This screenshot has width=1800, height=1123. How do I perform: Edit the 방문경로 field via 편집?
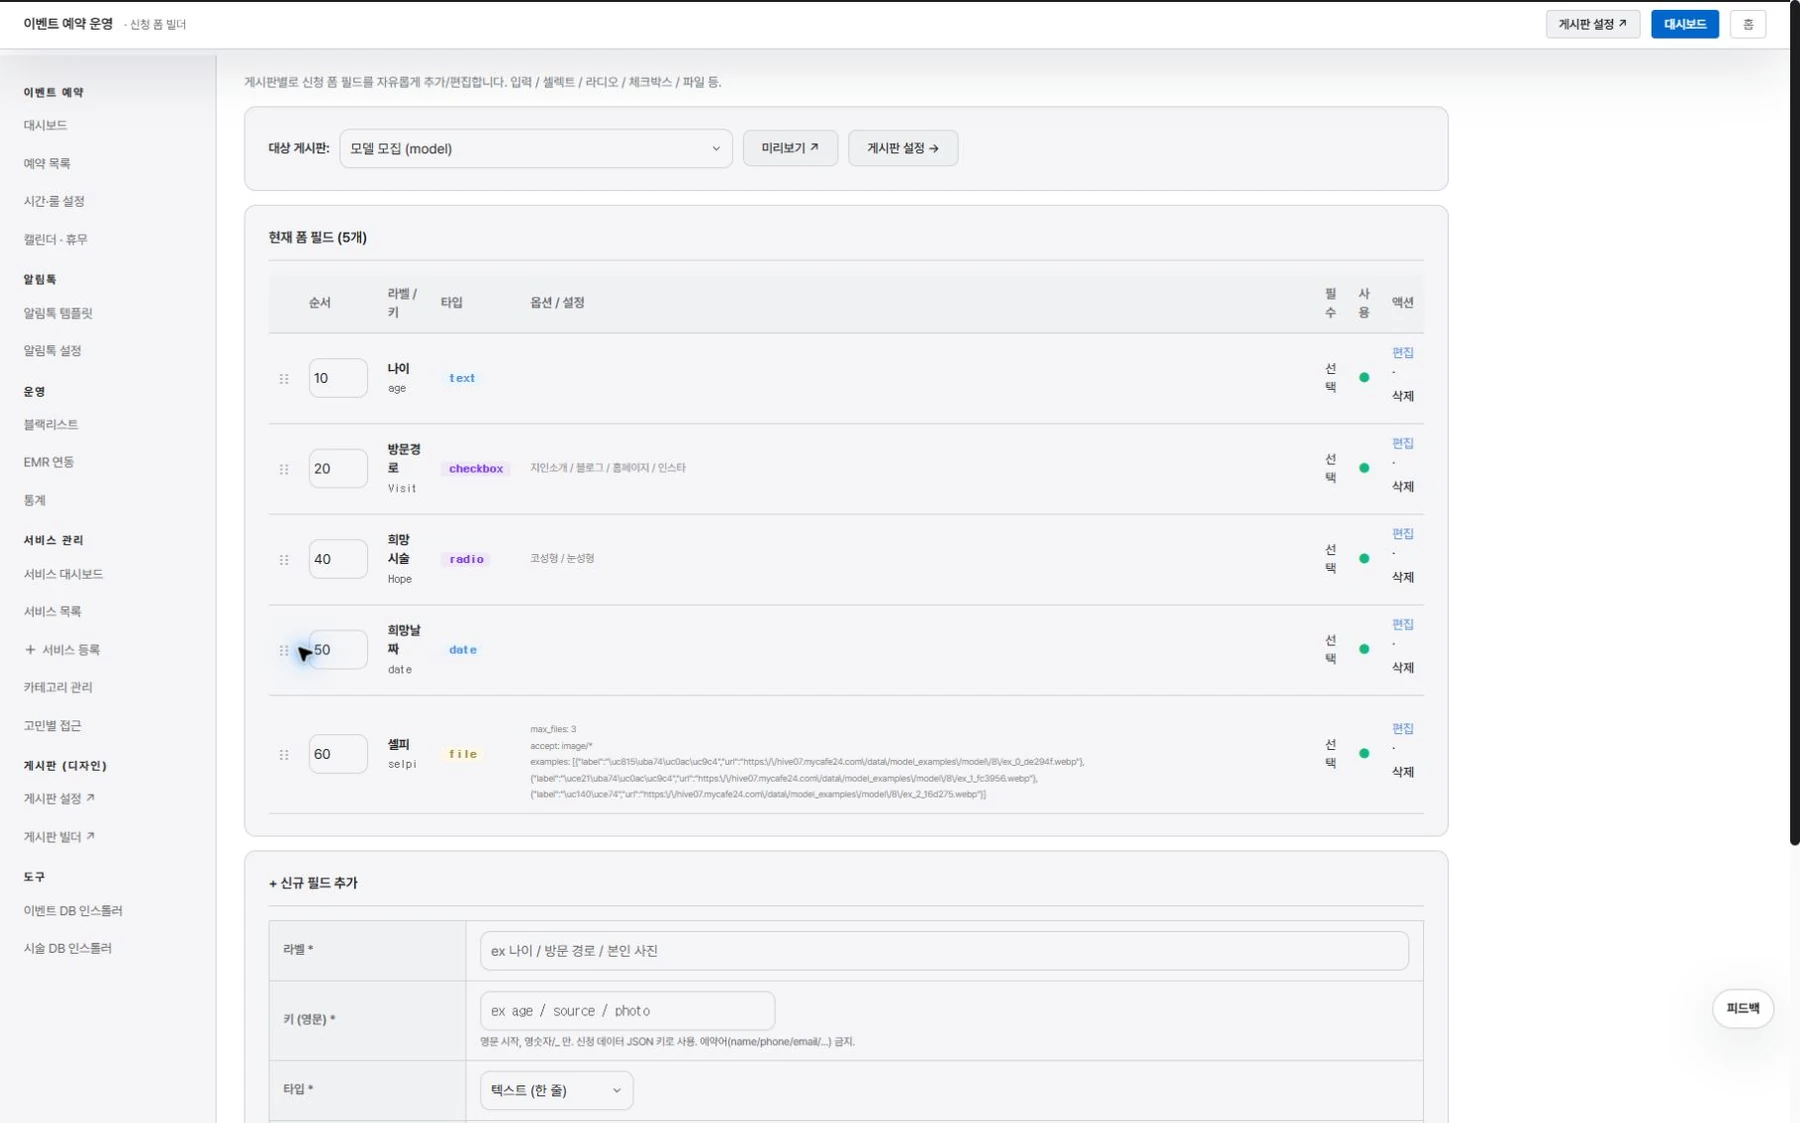pyautogui.click(x=1403, y=443)
